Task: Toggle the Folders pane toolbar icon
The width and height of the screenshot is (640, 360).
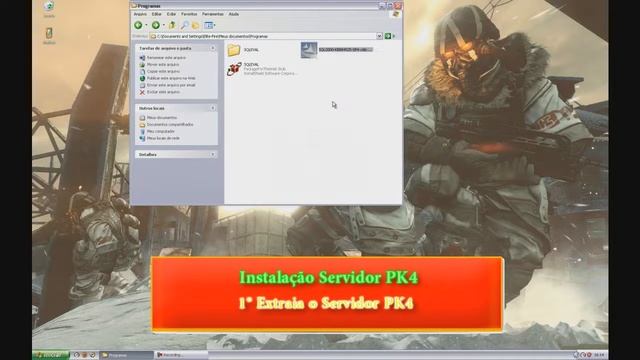Action: 196,25
